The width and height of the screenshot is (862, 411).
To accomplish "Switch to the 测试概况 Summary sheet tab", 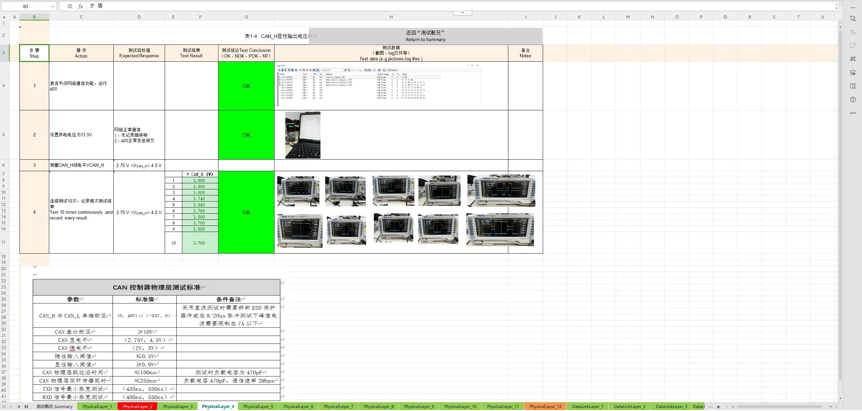I will pyautogui.click(x=54, y=407).
